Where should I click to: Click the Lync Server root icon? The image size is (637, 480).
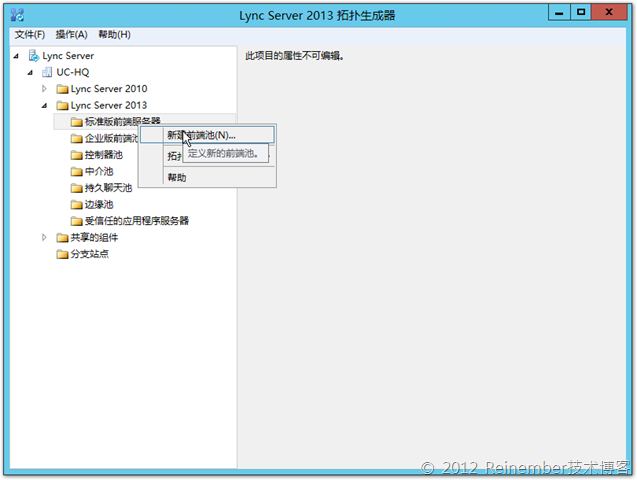(x=34, y=56)
